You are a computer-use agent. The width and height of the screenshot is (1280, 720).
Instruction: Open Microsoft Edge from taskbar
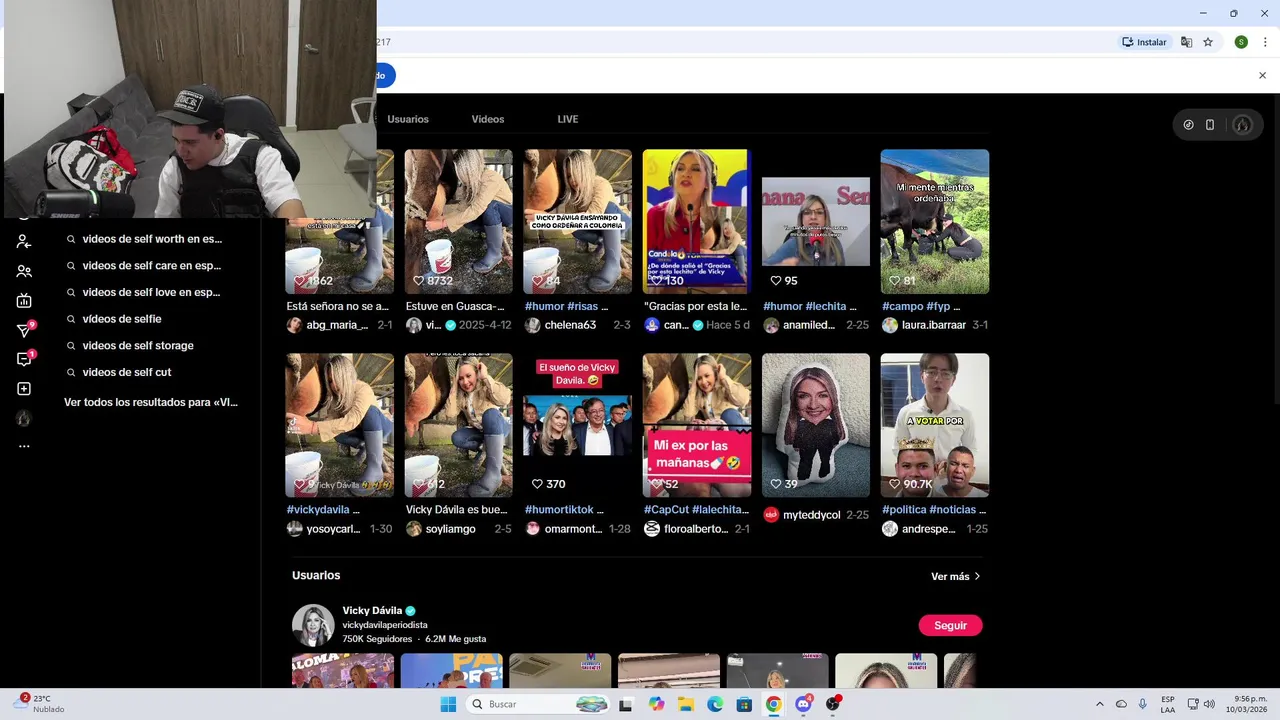[715, 704]
